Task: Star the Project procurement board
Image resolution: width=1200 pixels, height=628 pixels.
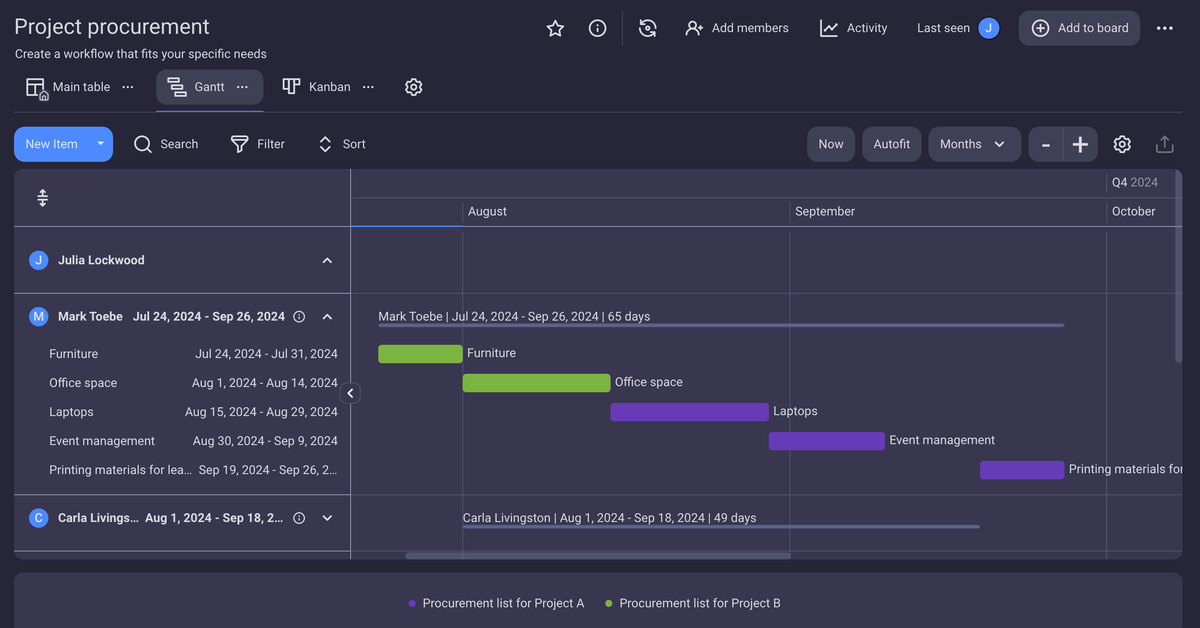Action: (x=555, y=28)
